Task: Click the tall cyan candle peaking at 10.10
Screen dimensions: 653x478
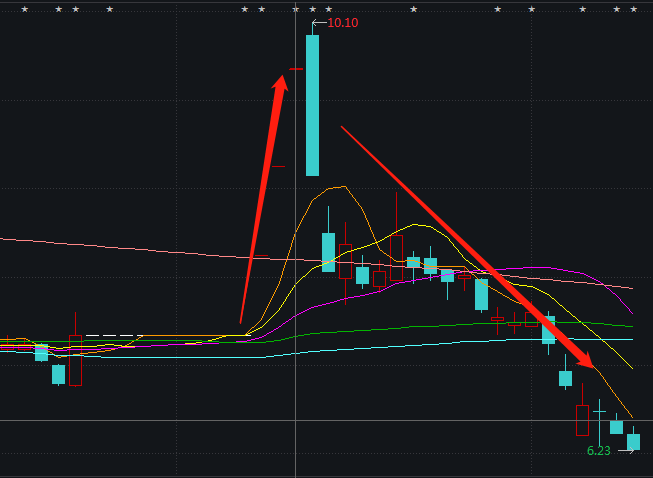Action: click(312, 105)
